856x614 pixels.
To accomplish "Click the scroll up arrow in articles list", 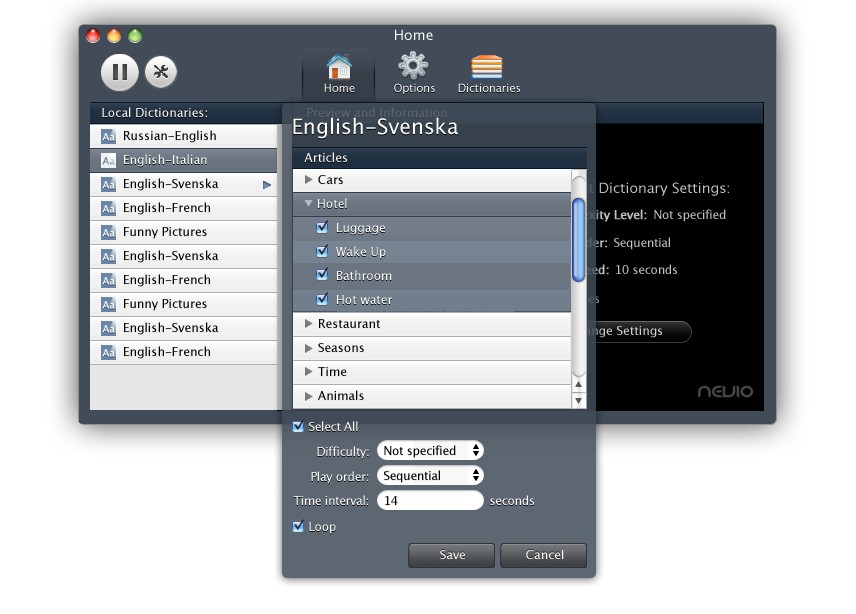I will [579, 384].
